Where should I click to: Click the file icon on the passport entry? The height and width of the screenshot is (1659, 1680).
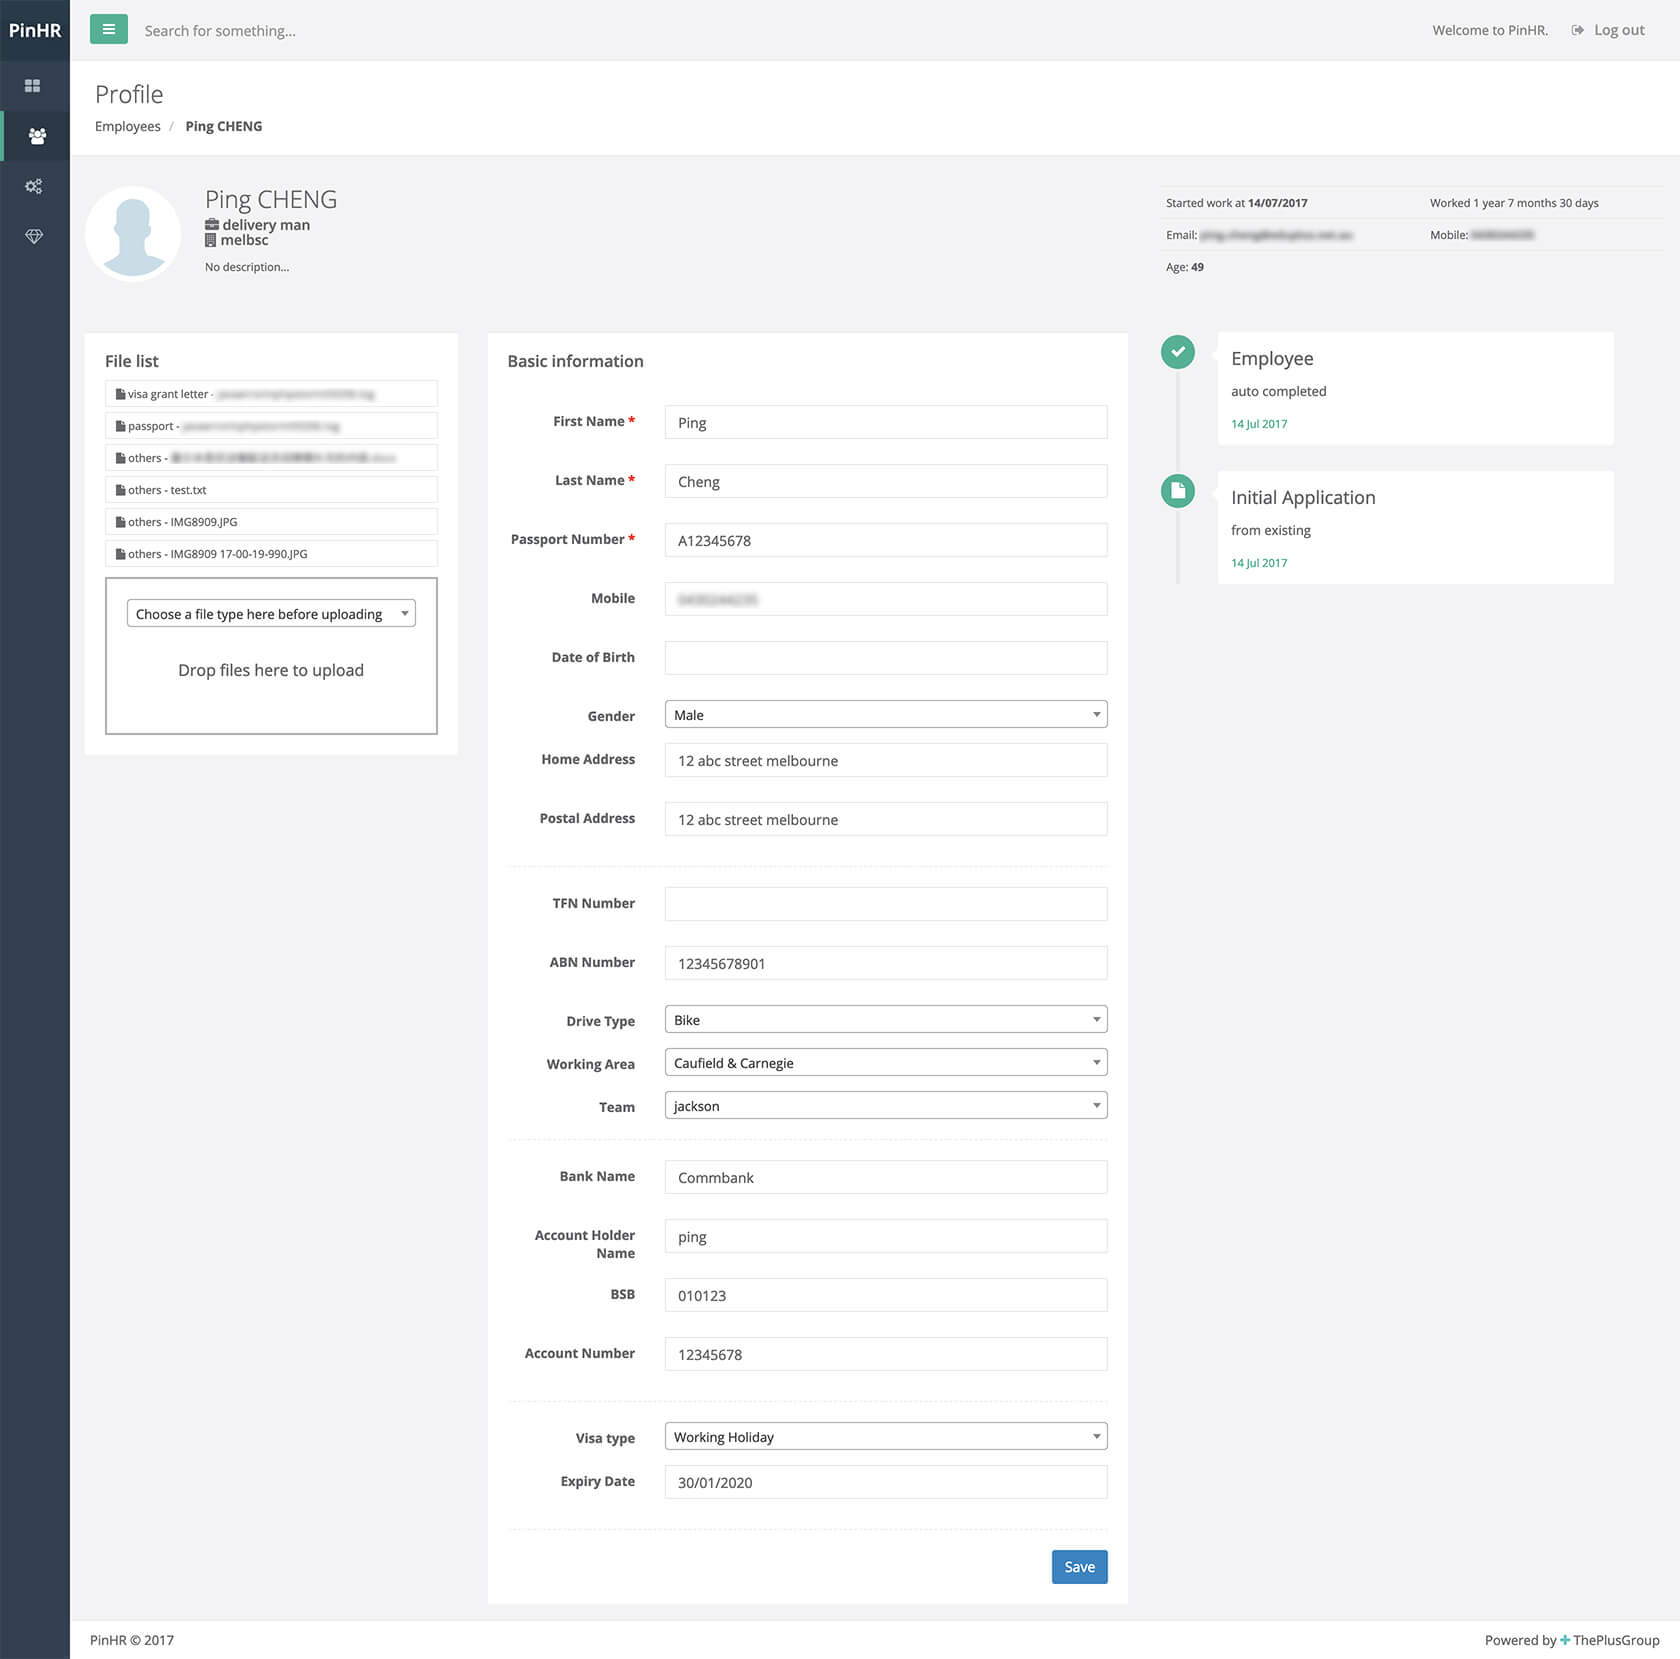pos(119,425)
